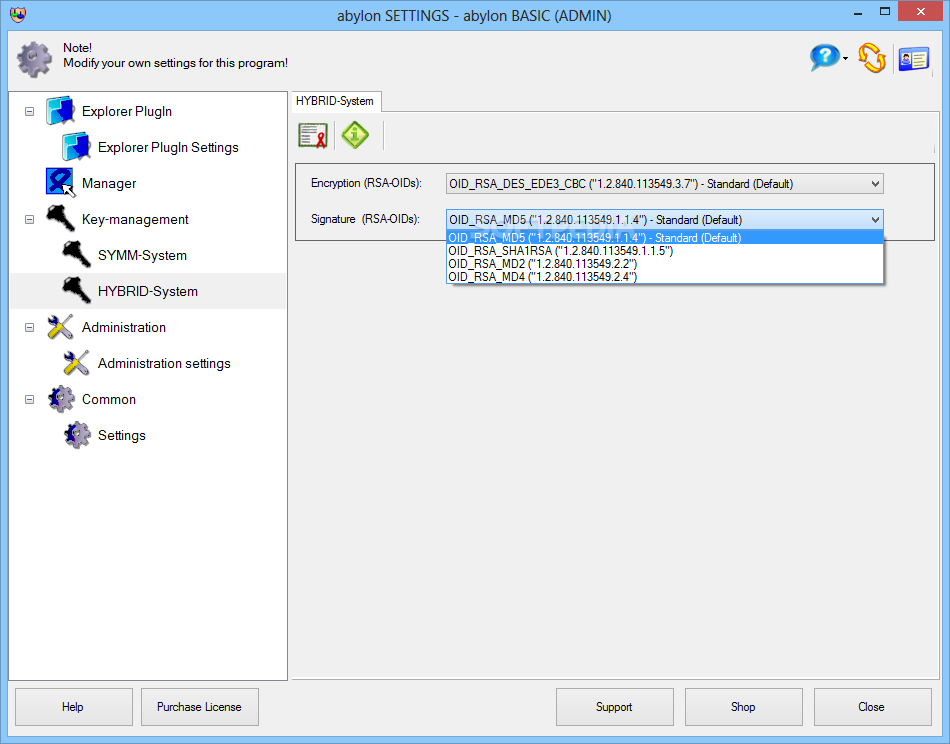Click the abylon app icon in title bar
Screen dimensions: 950x744
(x=18, y=14)
